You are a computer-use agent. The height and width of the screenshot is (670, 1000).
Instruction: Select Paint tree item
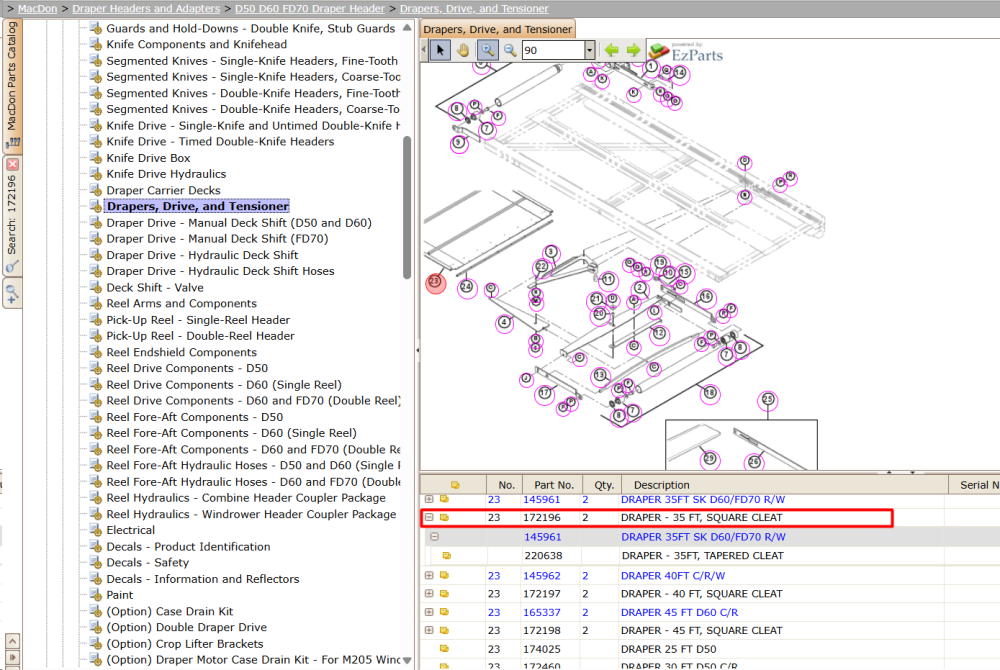click(119, 595)
